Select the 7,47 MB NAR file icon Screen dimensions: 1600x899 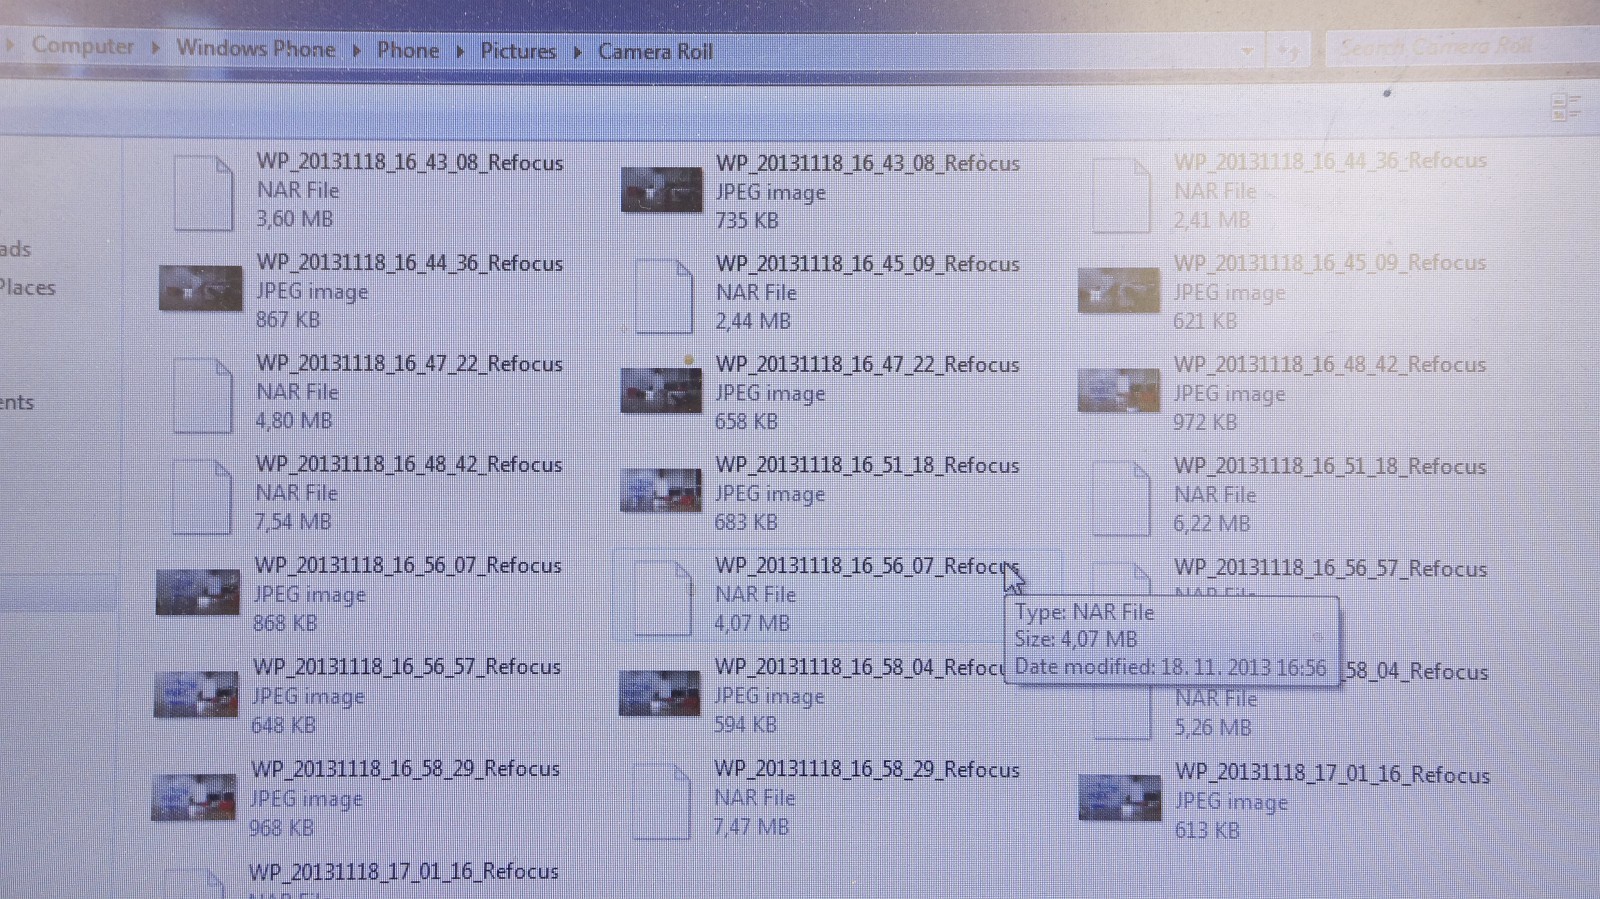(x=660, y=801)
